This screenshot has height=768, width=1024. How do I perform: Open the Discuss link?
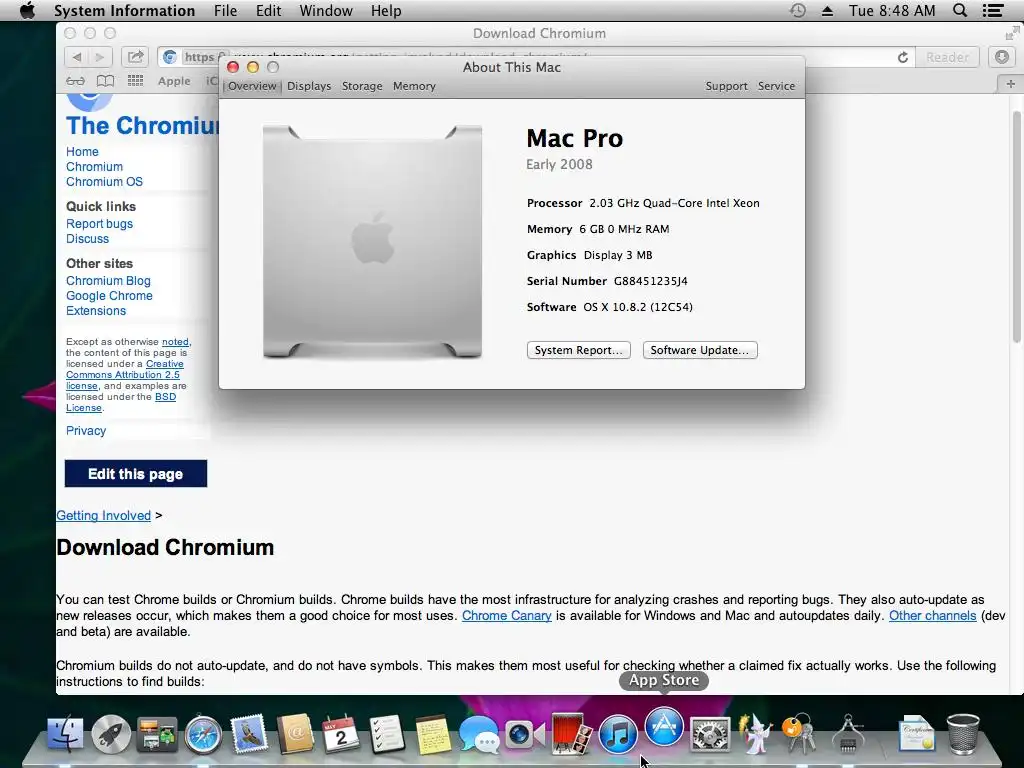point(88,238)
